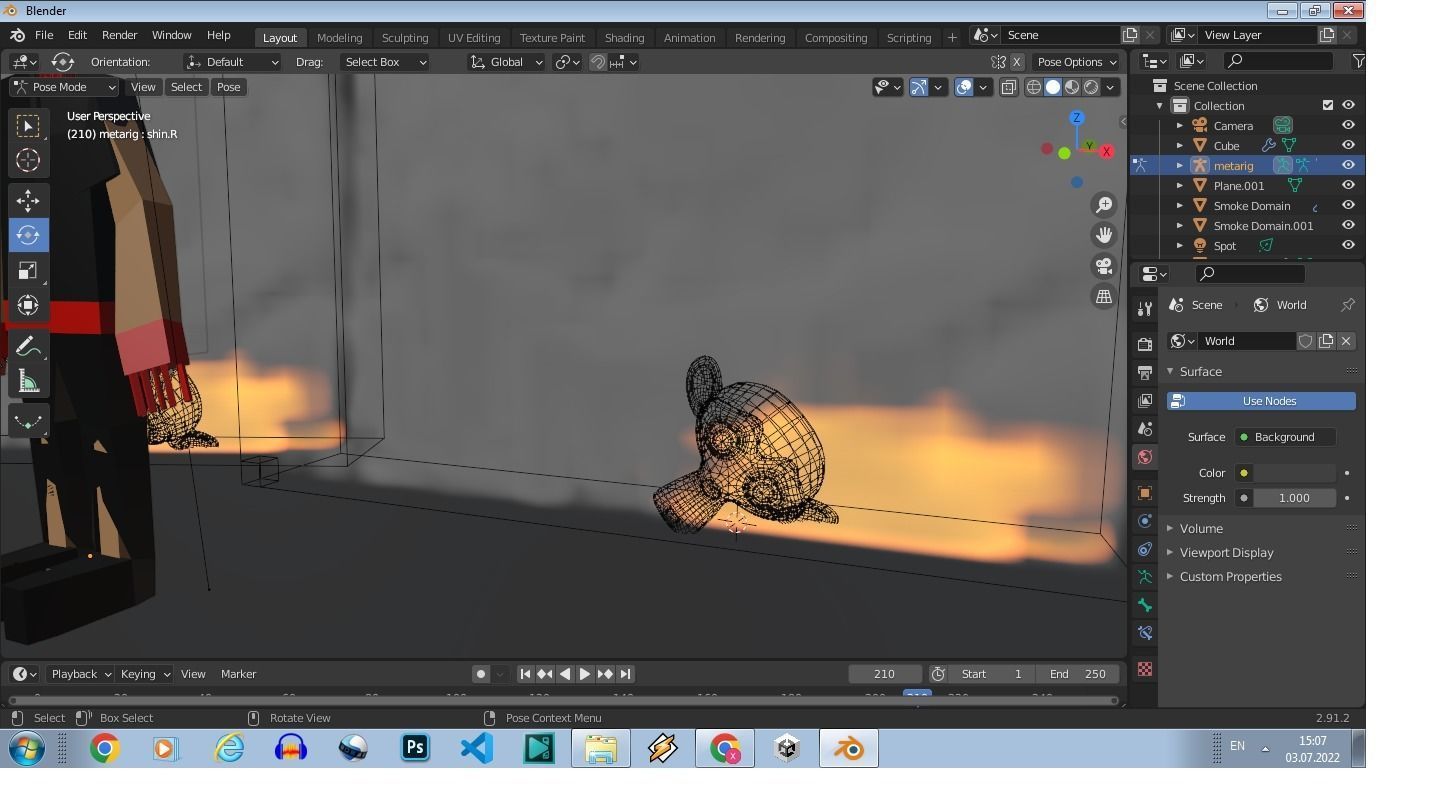
Task: Switch perspective/orthographic with the grid gizmo
Action: (x=1104, y=296)
